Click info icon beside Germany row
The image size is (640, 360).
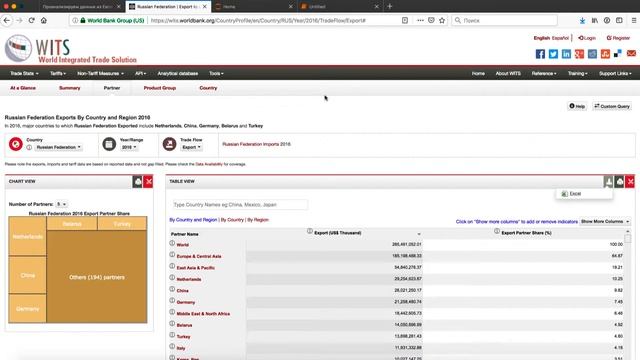tap(172, 300)
